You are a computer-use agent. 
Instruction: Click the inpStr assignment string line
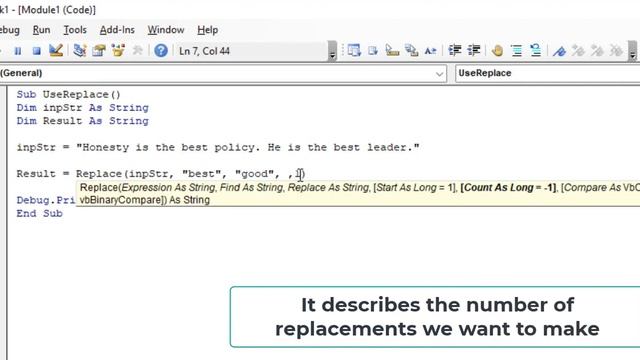(218, 147)
